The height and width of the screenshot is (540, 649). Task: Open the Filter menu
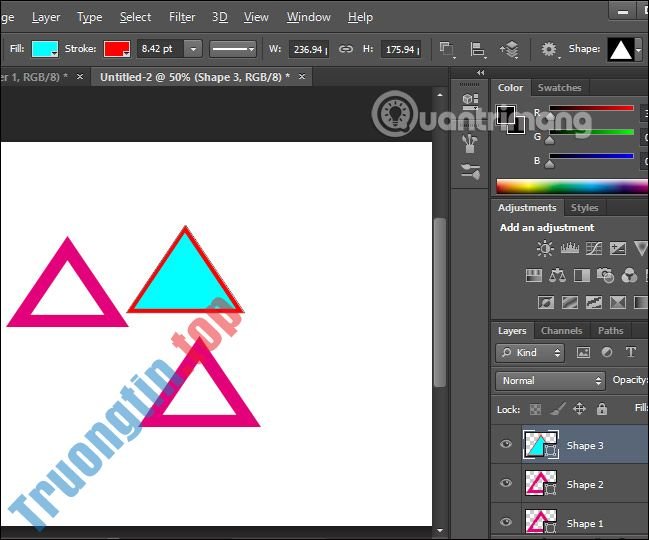(182, 17)
